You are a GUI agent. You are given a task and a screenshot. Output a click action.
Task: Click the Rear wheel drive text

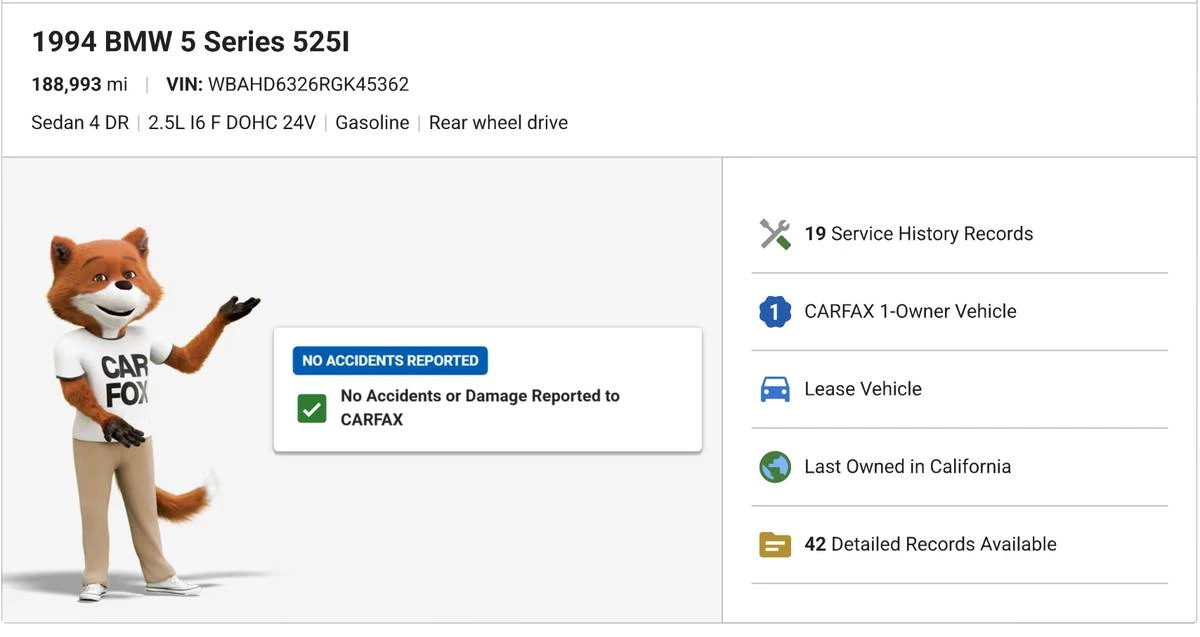click(498, 123)
